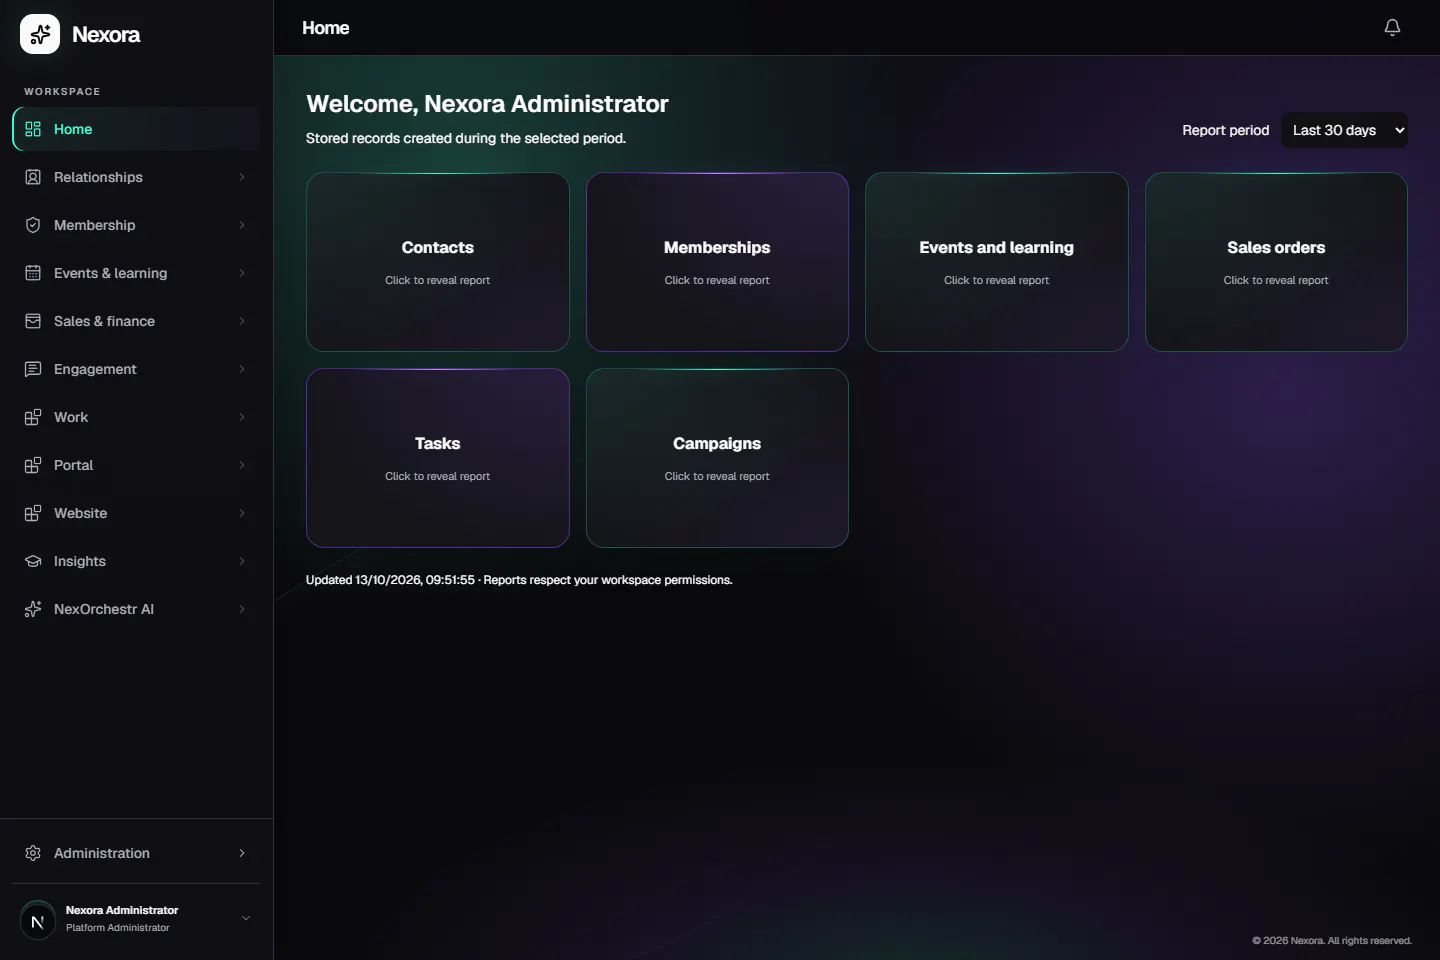The width and height of the screenshot is (1440, 960).
Task: Expand the Membership chevron
Action: pos(242,225)
